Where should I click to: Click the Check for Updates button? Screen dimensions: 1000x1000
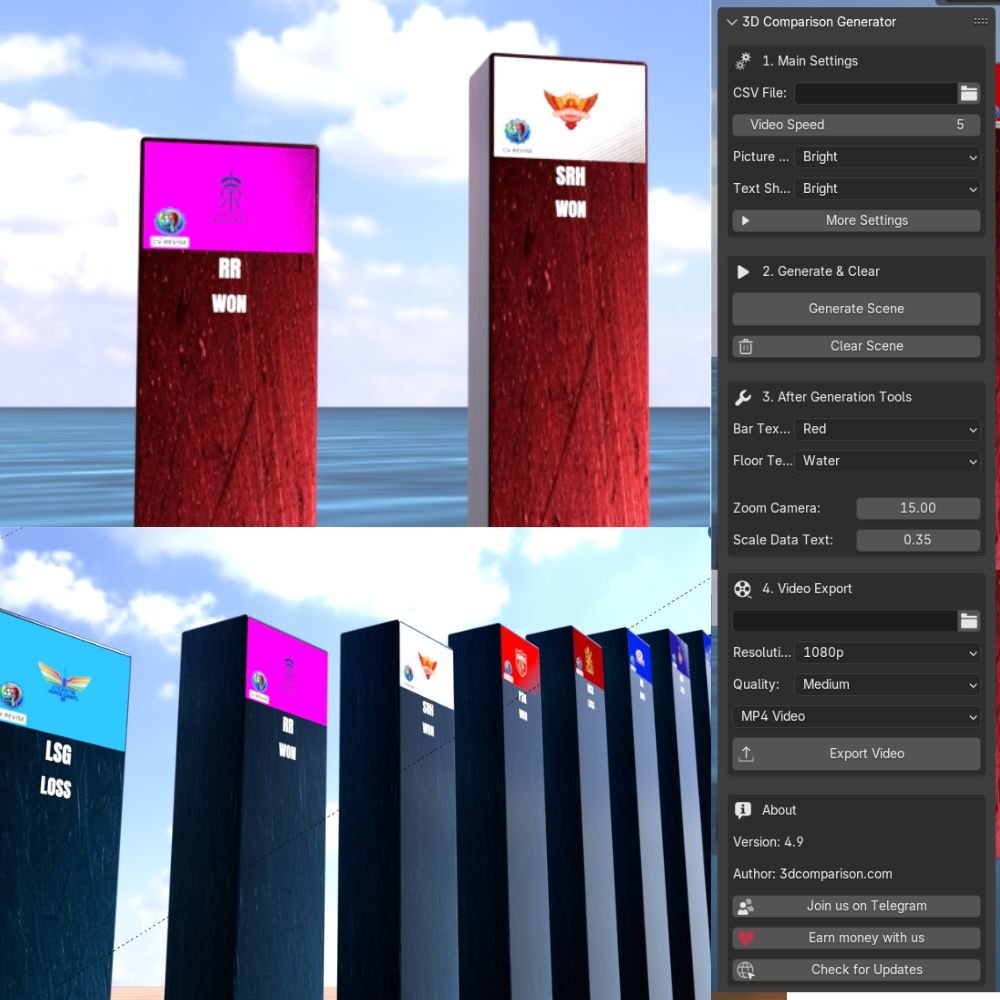[866, 969]
